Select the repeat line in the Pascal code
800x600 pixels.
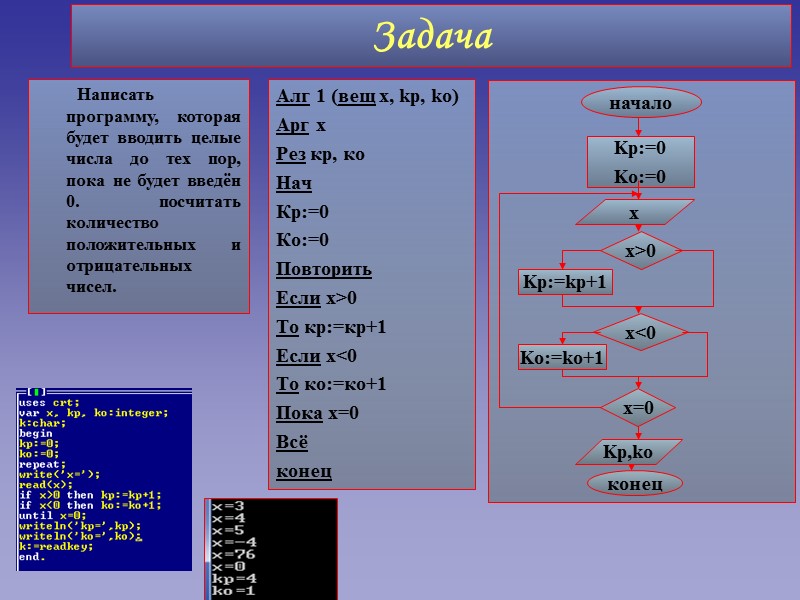(40, 464)
